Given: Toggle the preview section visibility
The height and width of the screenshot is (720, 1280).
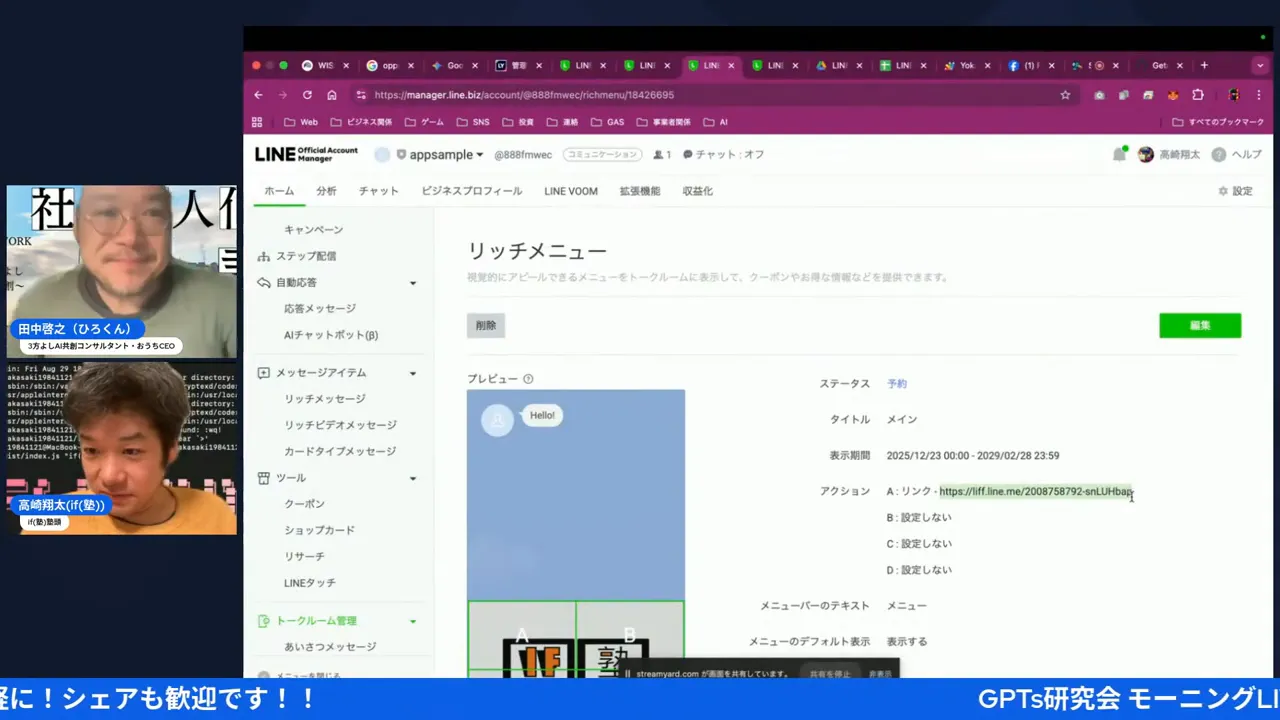Looking at the screenshot, I should pos(492,379).
